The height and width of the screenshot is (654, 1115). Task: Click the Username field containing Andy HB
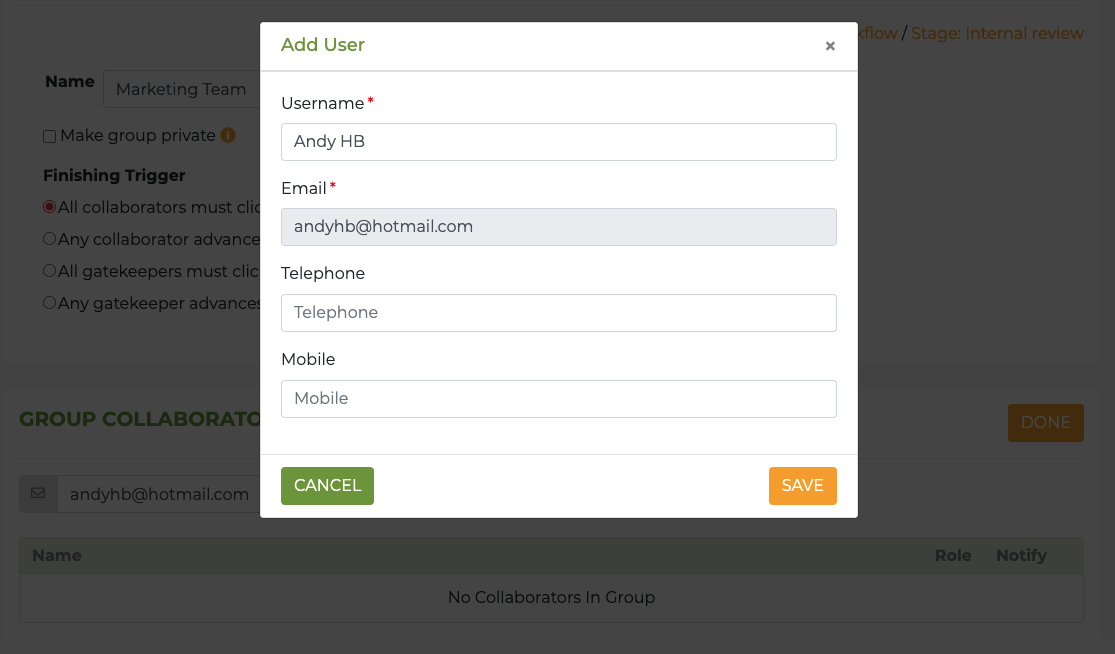point(558,142)
